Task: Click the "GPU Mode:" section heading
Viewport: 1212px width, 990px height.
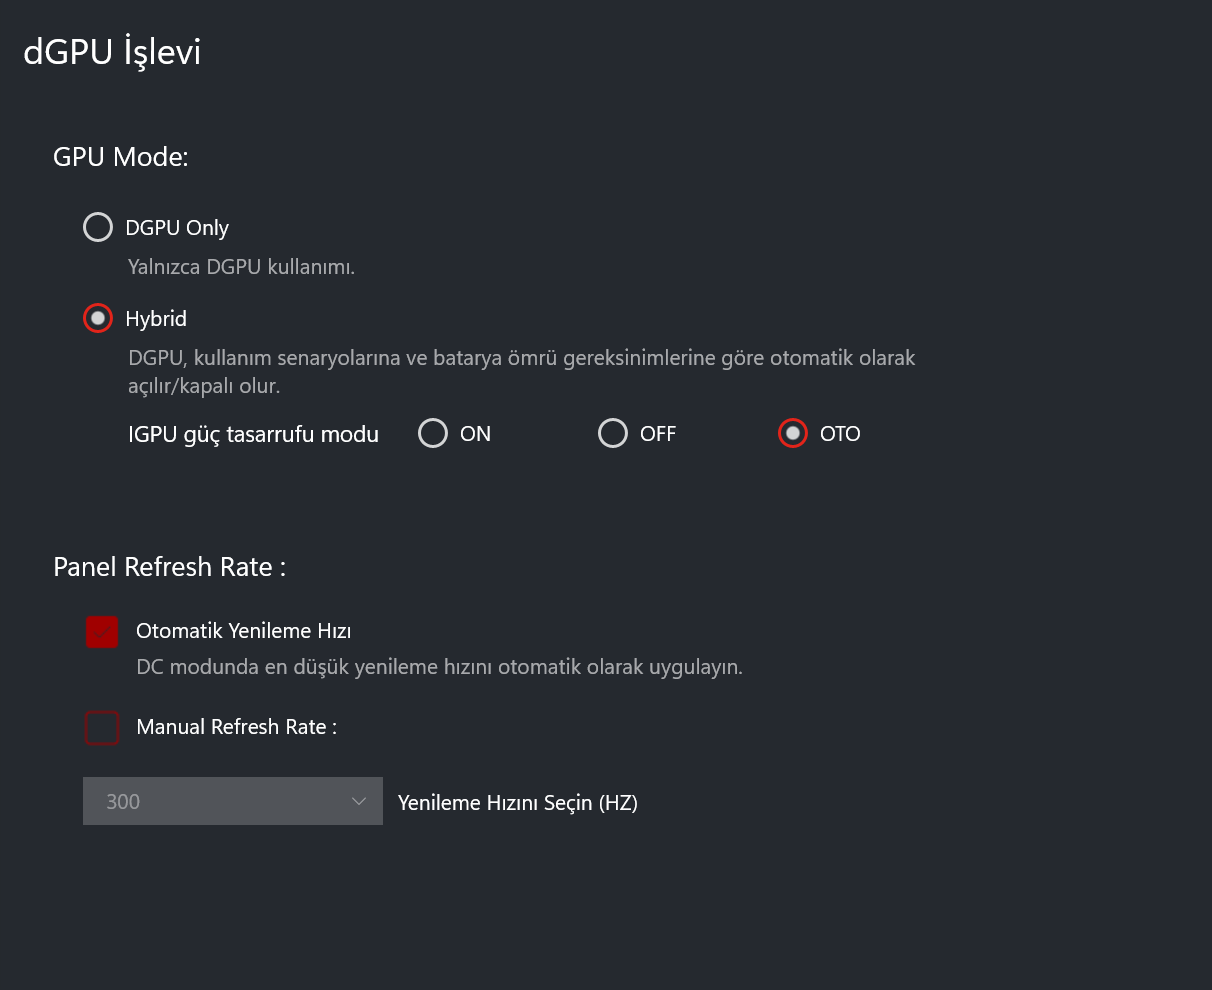Action: (x=121, y=157)
